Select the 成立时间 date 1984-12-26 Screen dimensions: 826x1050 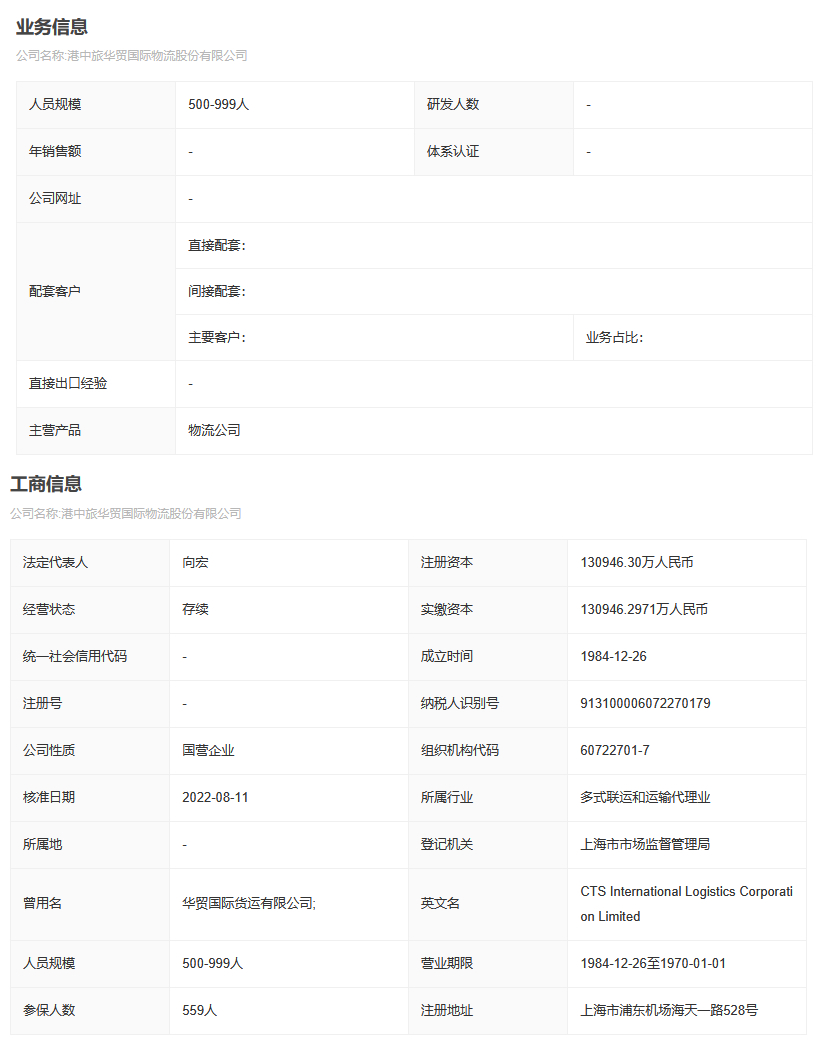pyautogui.click(x=614, y=656)
